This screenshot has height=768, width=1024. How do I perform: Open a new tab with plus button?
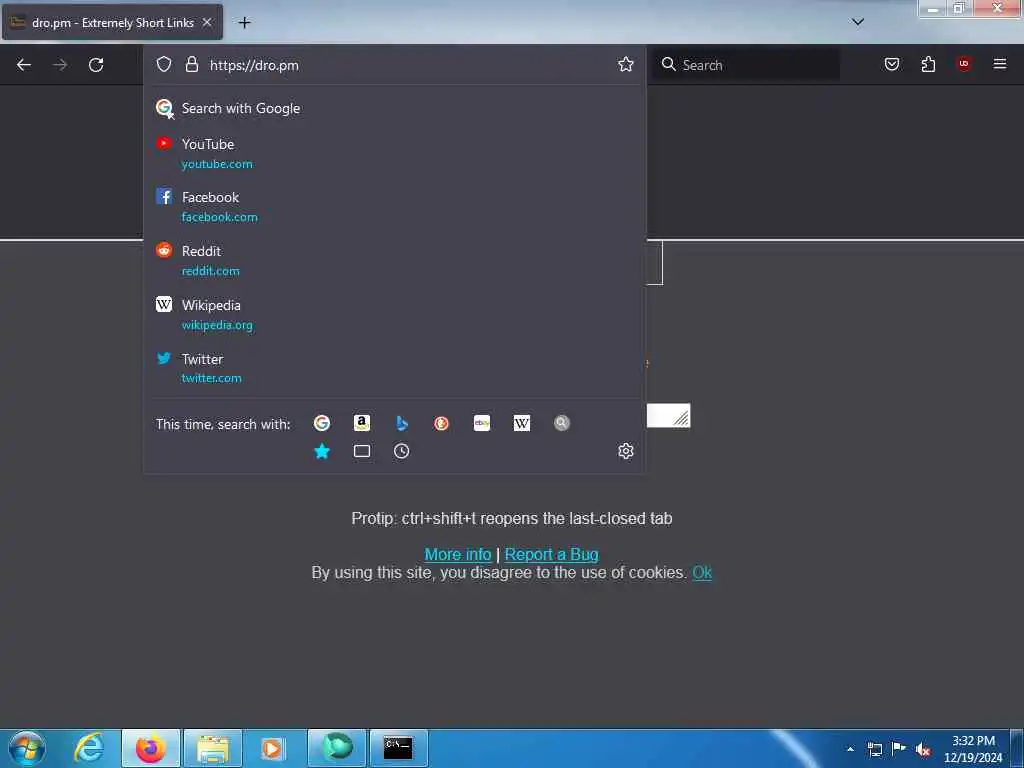(244, 23)
